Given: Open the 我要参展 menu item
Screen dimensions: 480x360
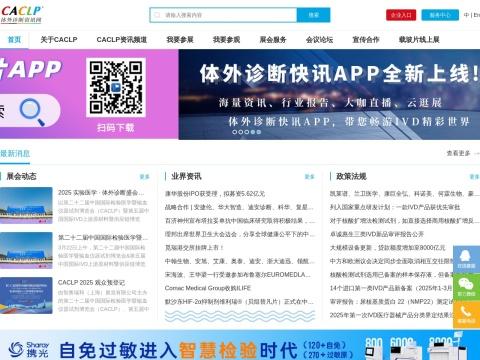Looking at the screenshot, I should tap(180, 40).
